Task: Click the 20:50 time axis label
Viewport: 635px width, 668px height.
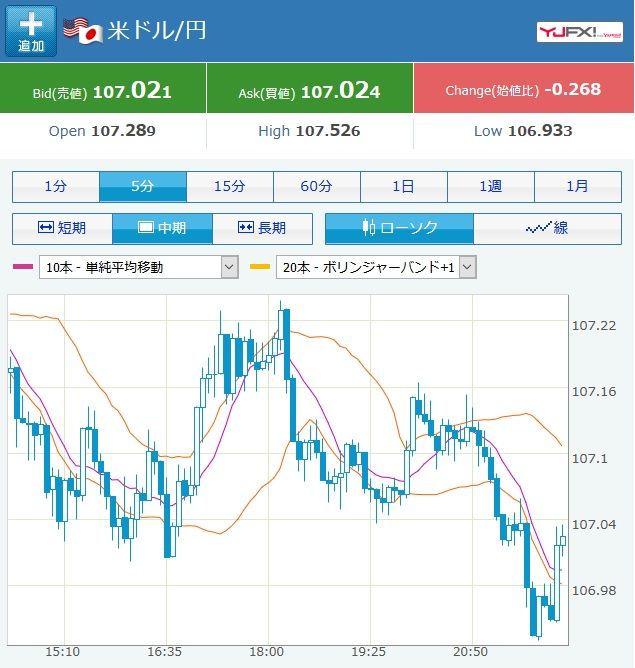Action: pyautogui.click(x=471, y=652)
